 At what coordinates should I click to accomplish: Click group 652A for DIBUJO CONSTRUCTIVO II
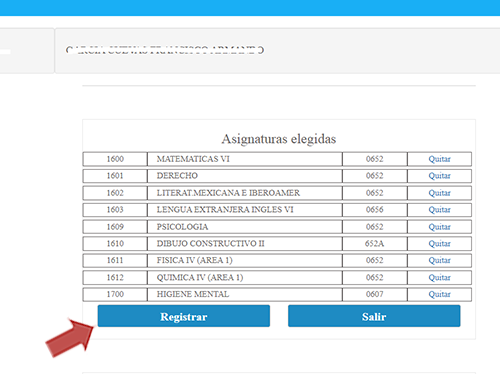tap(375, 244)
